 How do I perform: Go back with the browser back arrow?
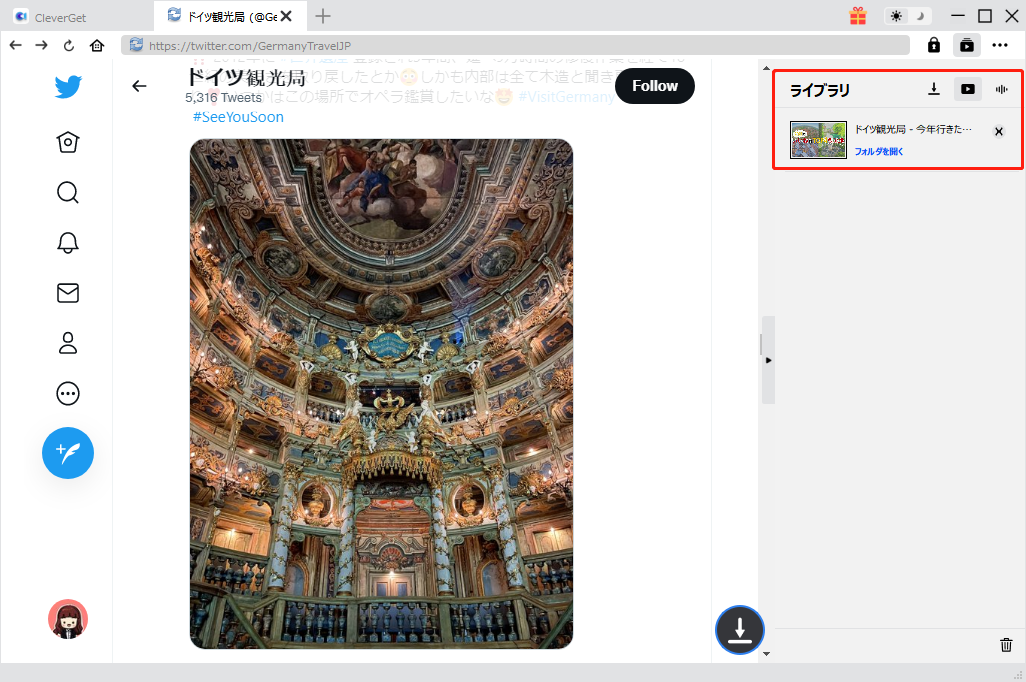click(x=16, y=45)
